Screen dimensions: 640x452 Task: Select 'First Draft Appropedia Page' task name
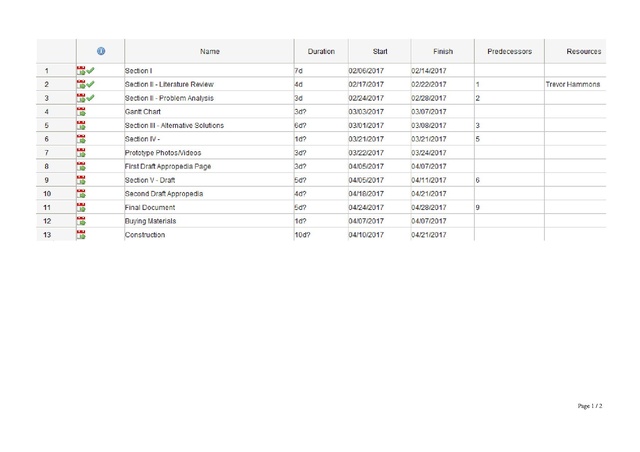(x=168, y=166)
